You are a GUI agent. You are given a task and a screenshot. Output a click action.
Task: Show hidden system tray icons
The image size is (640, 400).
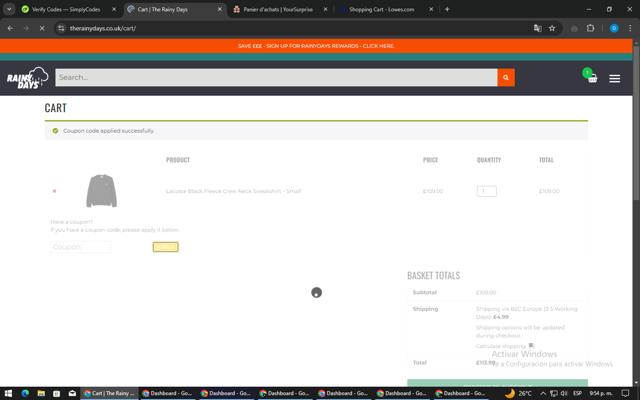click(543, 393)
